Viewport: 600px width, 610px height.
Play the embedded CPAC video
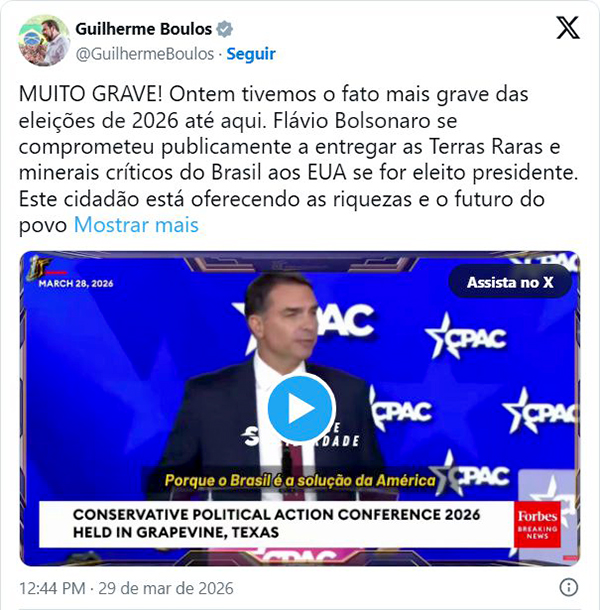302,408
